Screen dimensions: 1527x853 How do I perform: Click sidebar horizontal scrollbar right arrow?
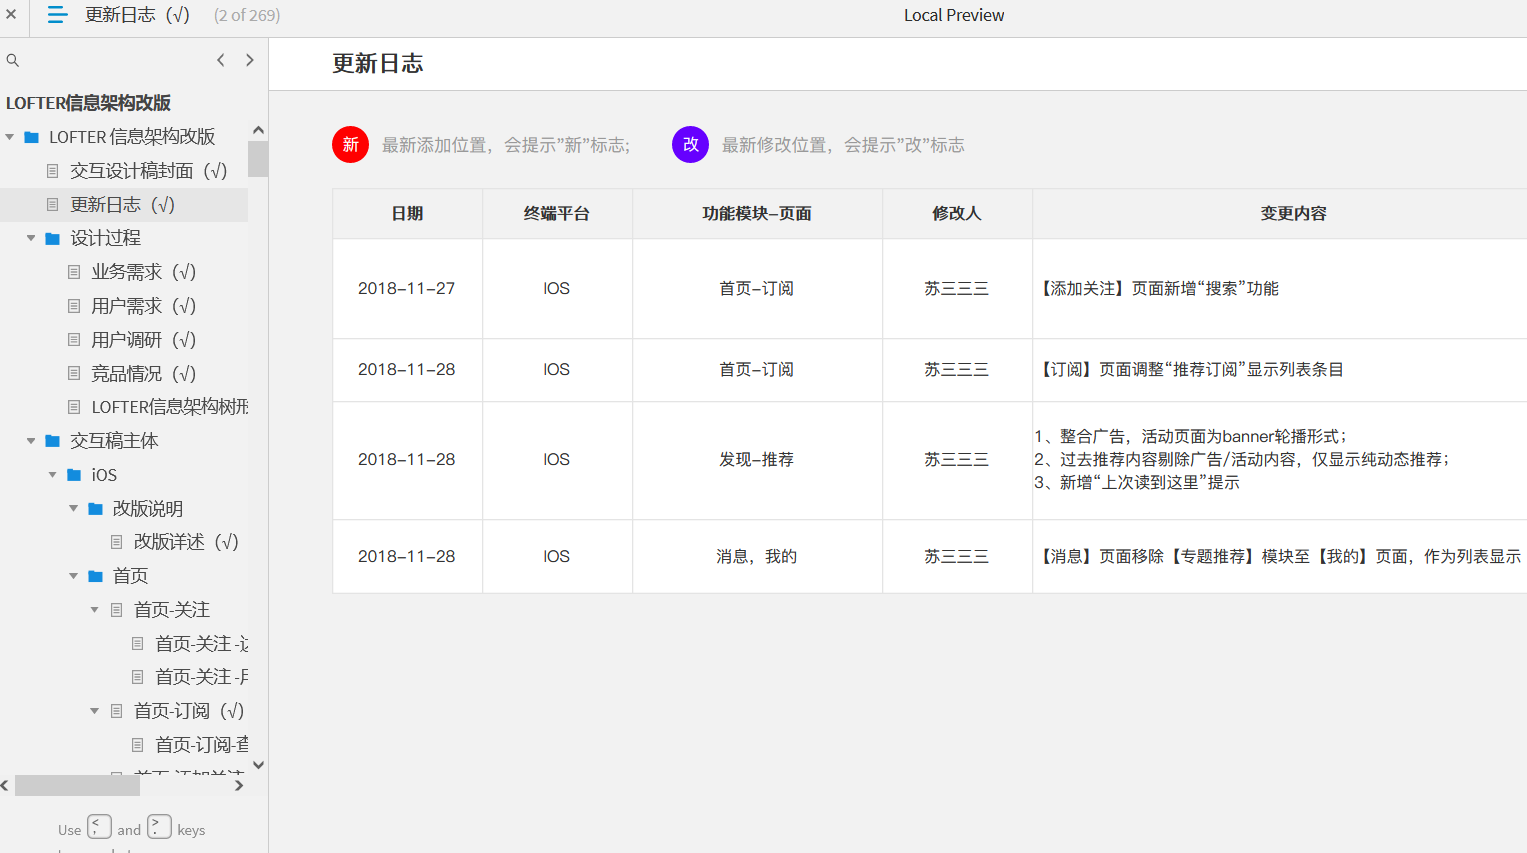239,786
